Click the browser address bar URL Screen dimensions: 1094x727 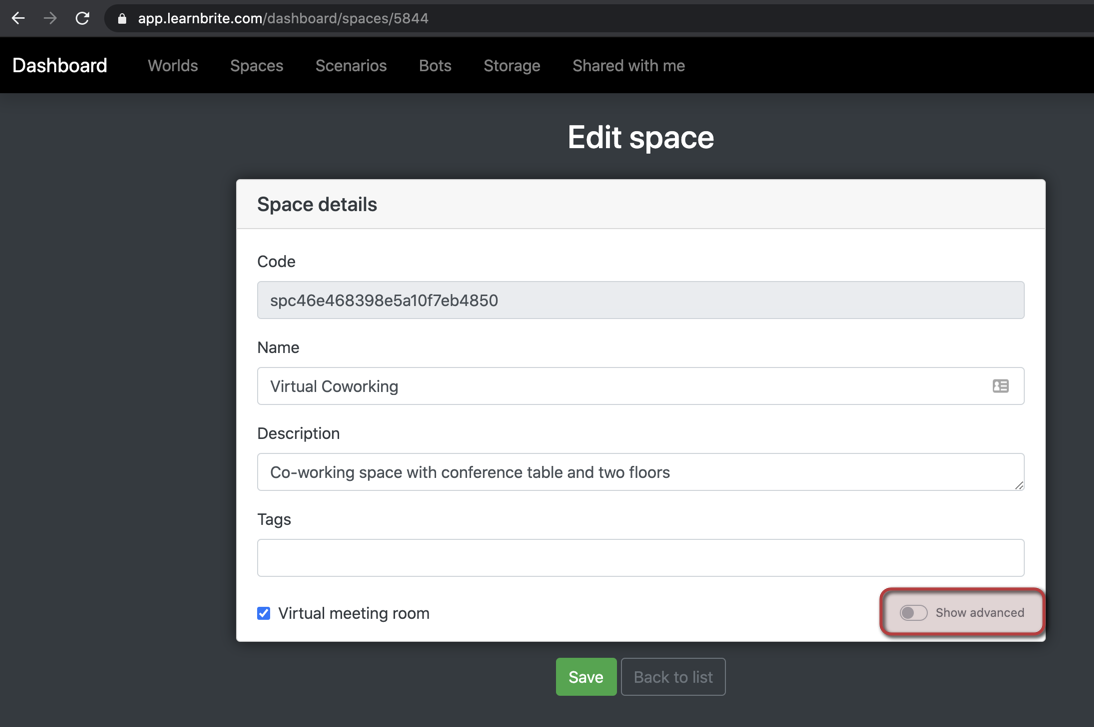tap(283, 19)
